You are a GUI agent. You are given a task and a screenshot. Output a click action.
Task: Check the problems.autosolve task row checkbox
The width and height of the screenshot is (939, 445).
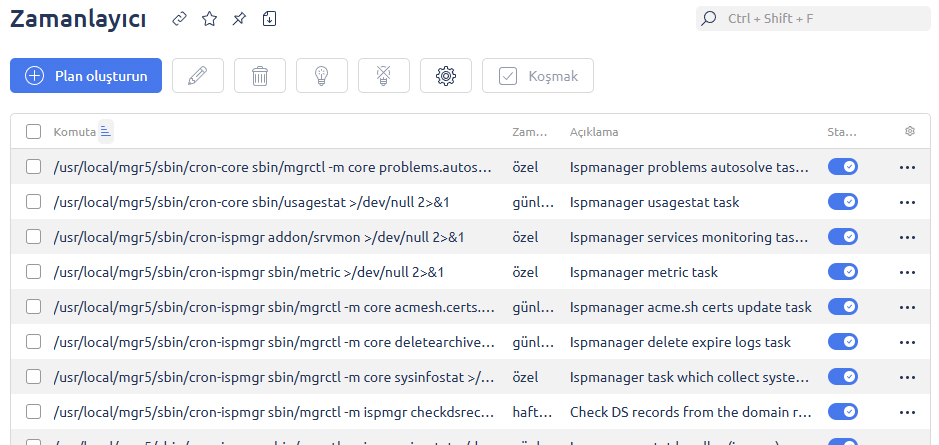click(x=34, y=167)
